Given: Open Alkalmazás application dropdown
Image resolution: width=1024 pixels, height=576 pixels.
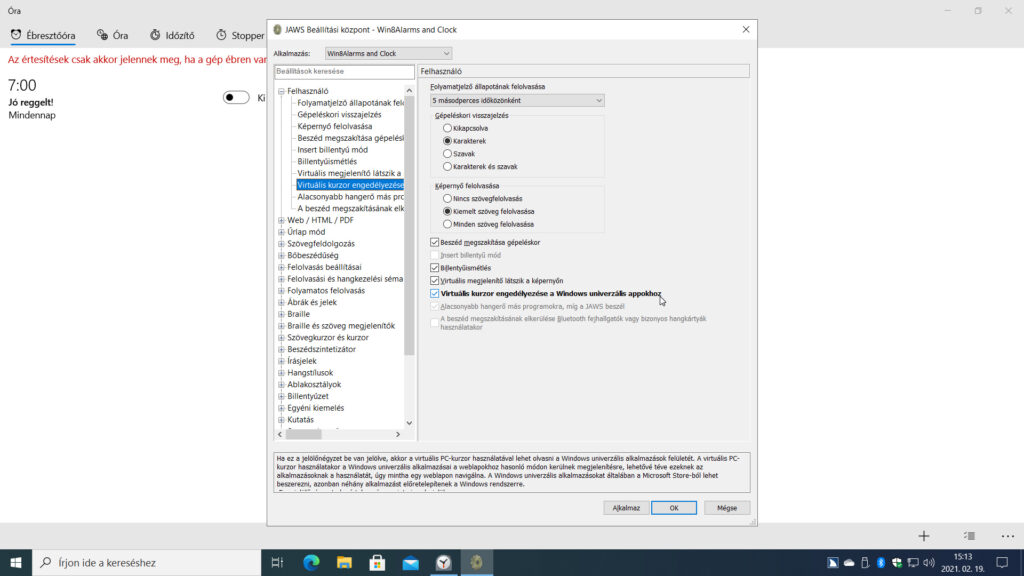Looking at the screenshot, I should (x=388, y=54).
